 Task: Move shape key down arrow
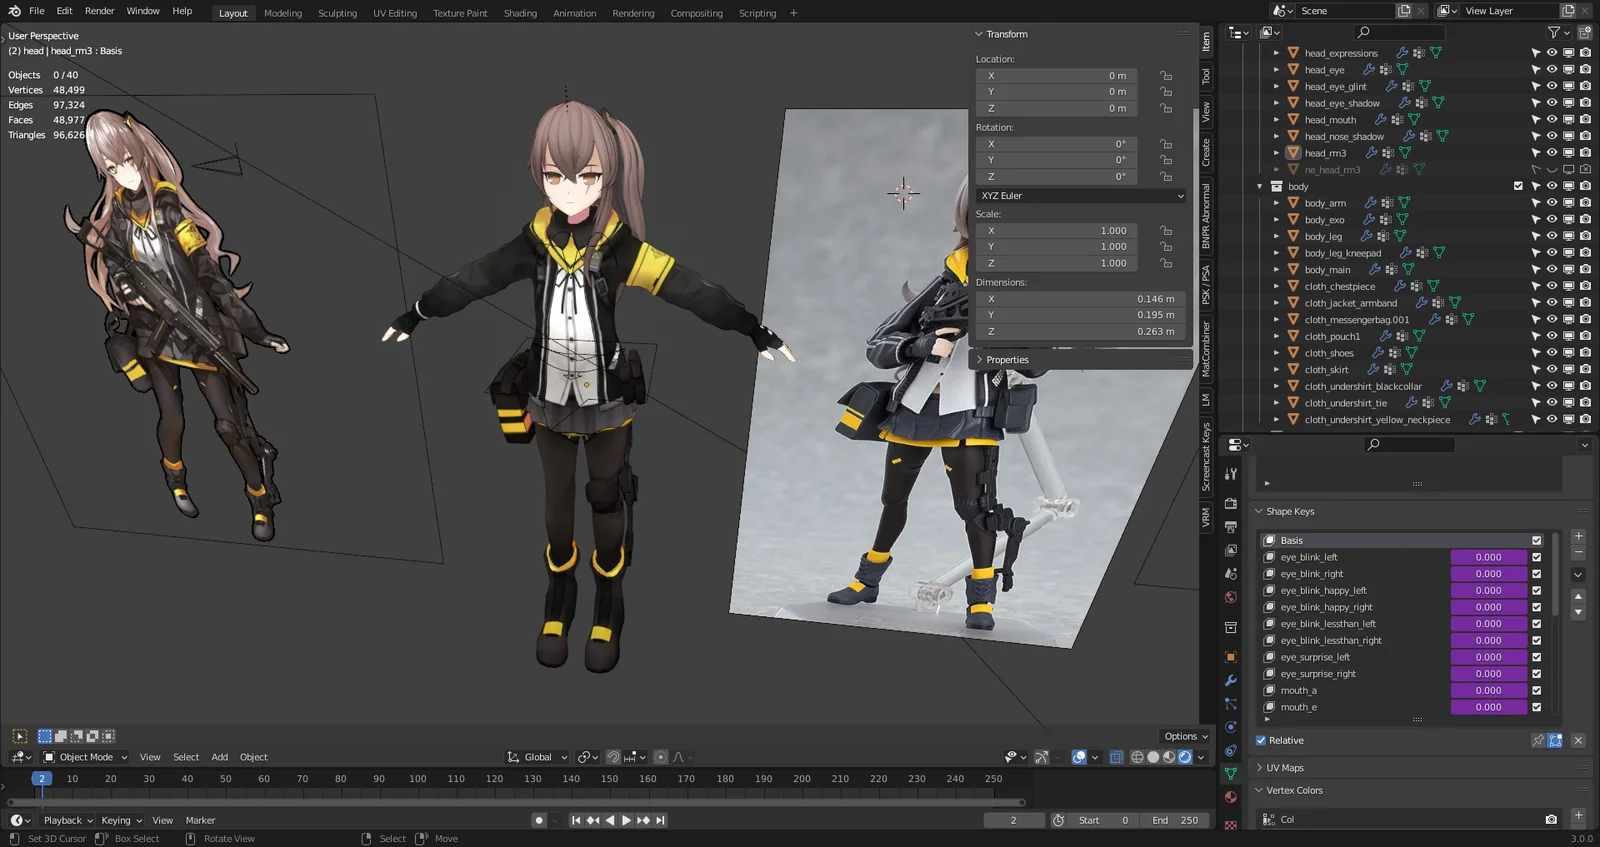pyautogui.click(x=1578, y=612)
